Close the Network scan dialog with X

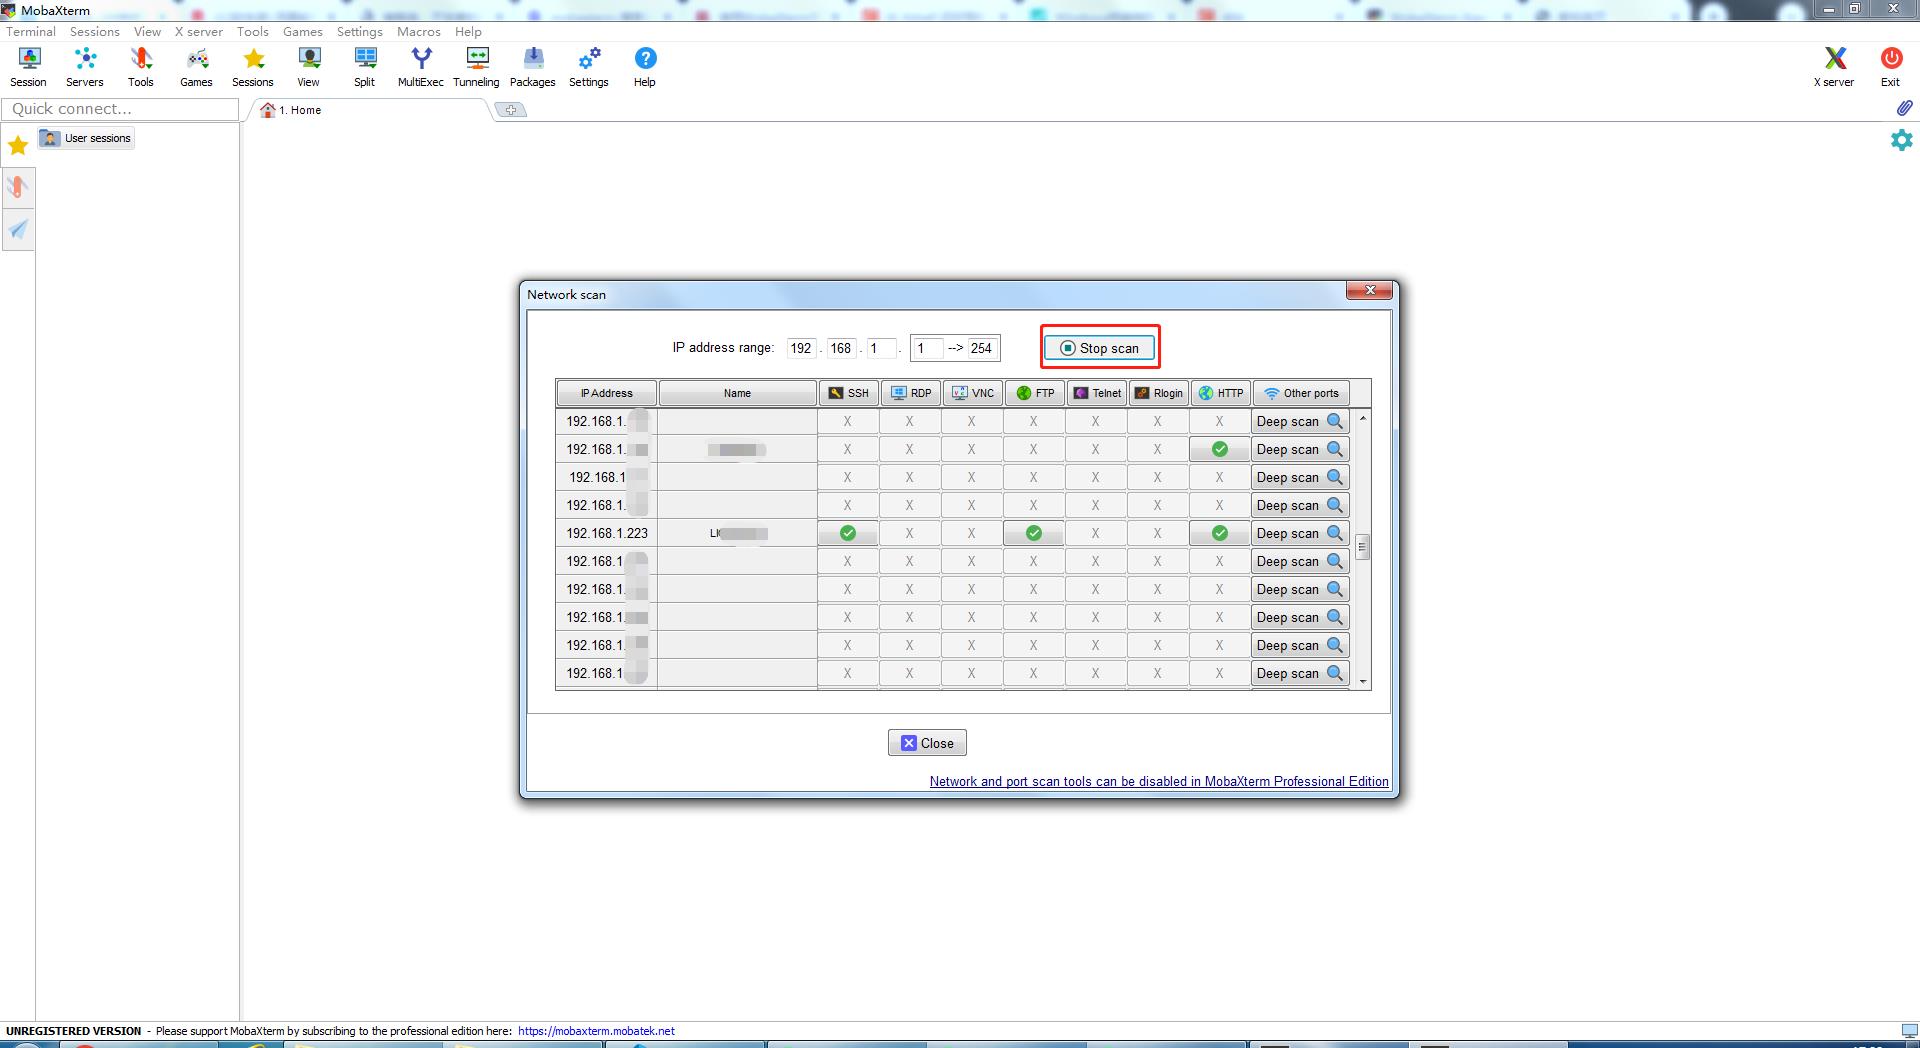(x=1369, y=290)
